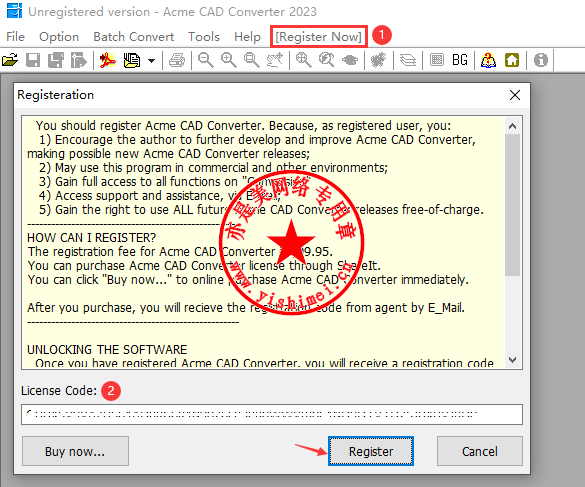The image size is (585, 487).
Task: Click the Print icon
Action: pyautogui.click(x=177, y=60)
